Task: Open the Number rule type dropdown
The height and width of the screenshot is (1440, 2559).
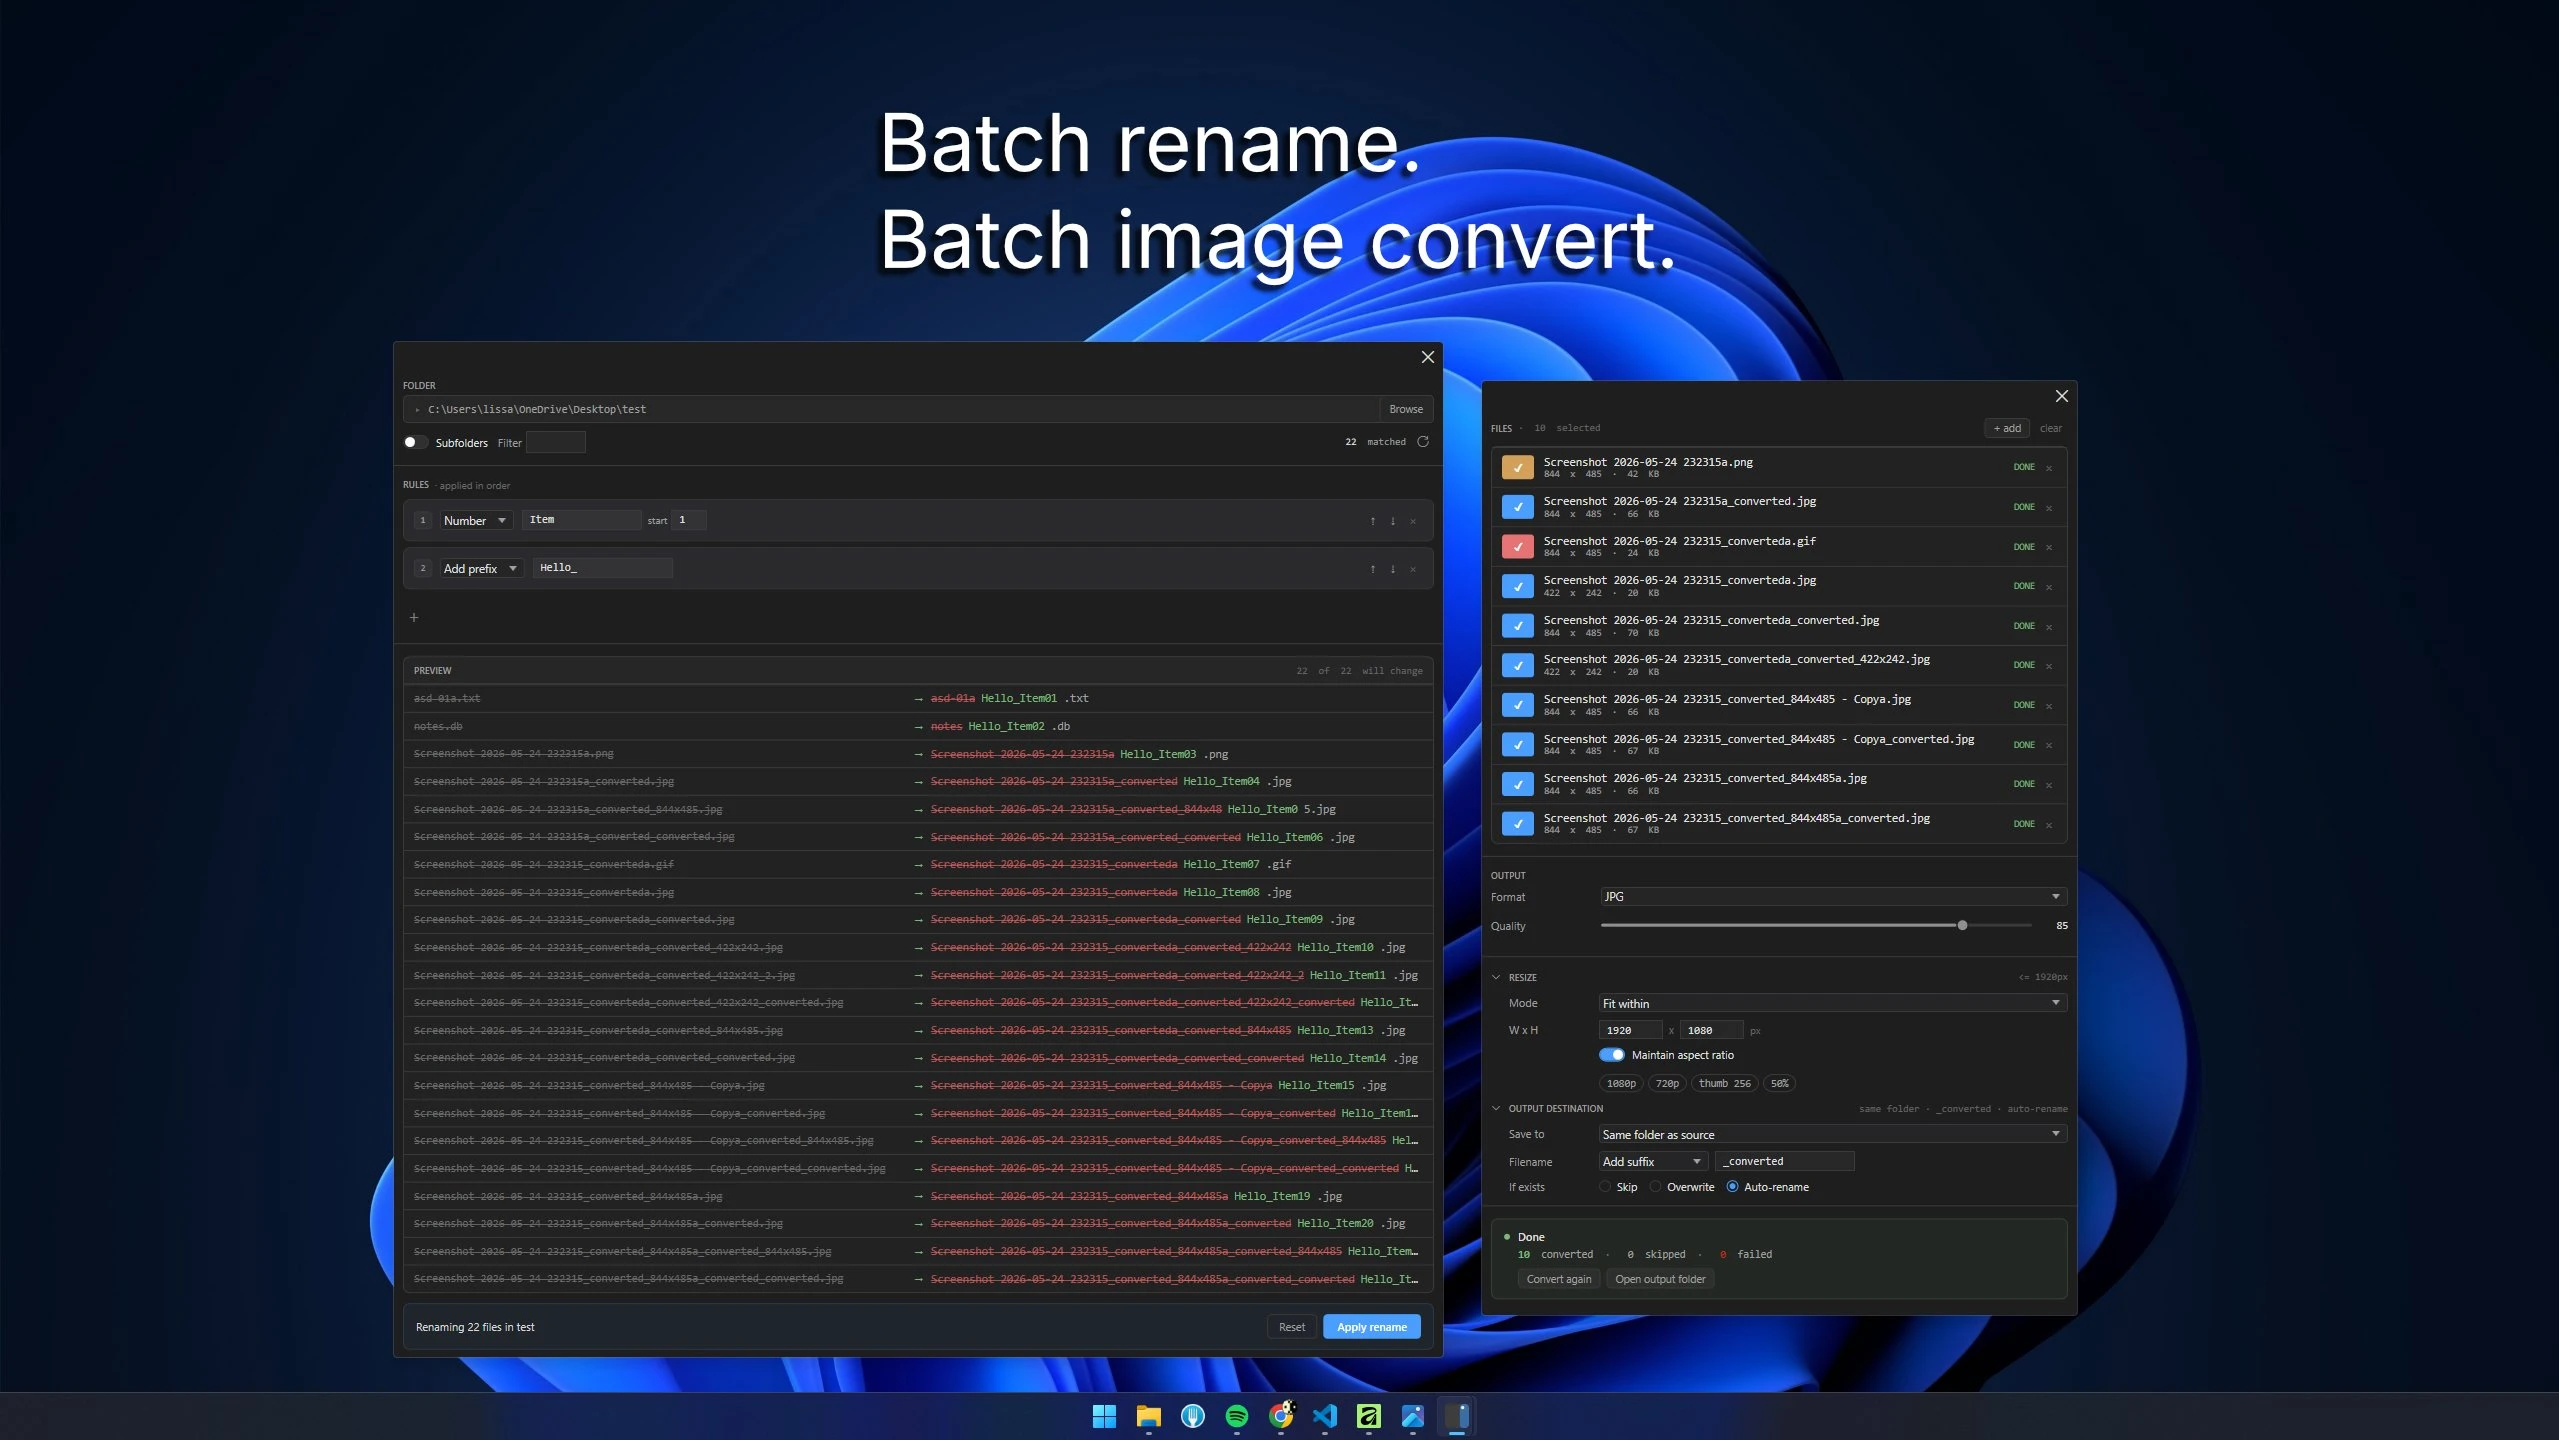Action: (475, 521)
